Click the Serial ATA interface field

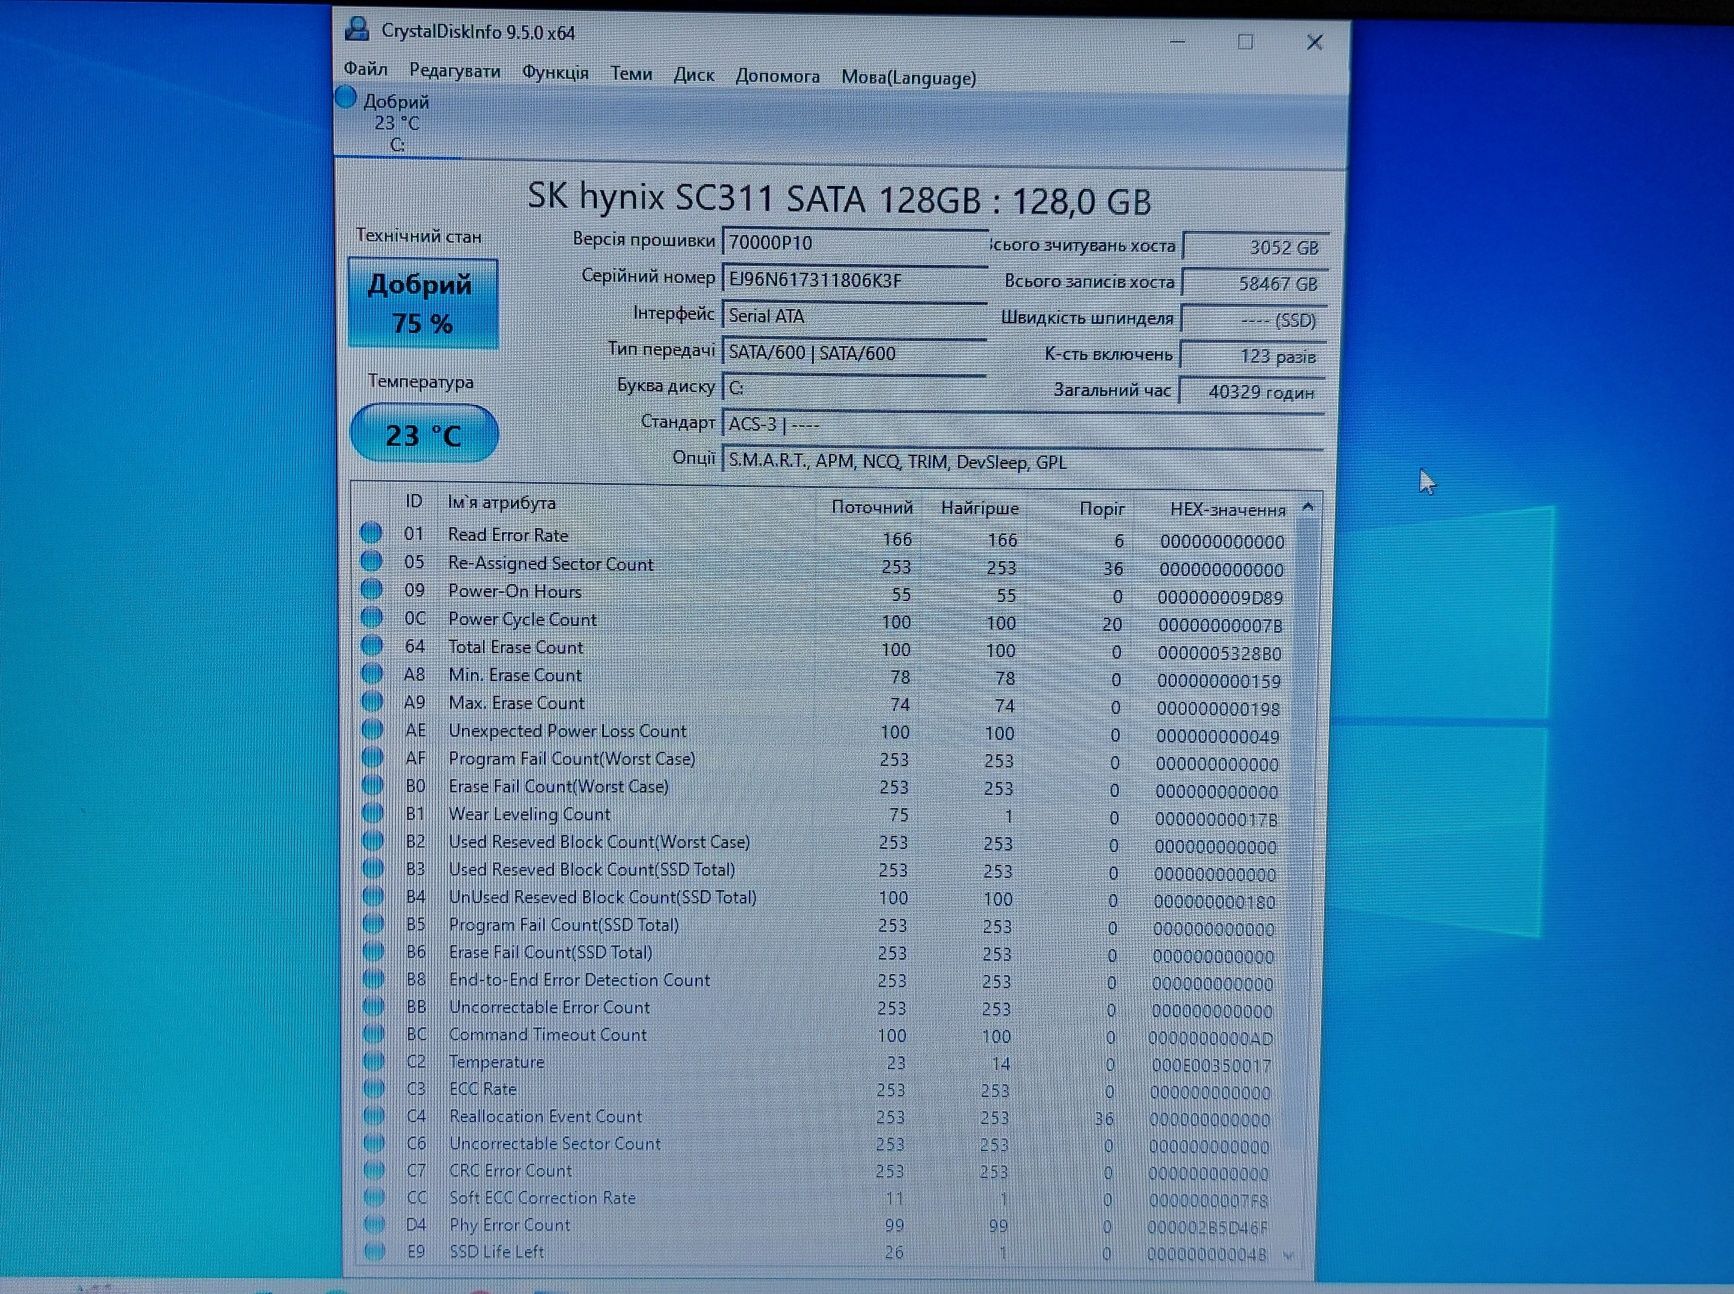pos(854,316)
